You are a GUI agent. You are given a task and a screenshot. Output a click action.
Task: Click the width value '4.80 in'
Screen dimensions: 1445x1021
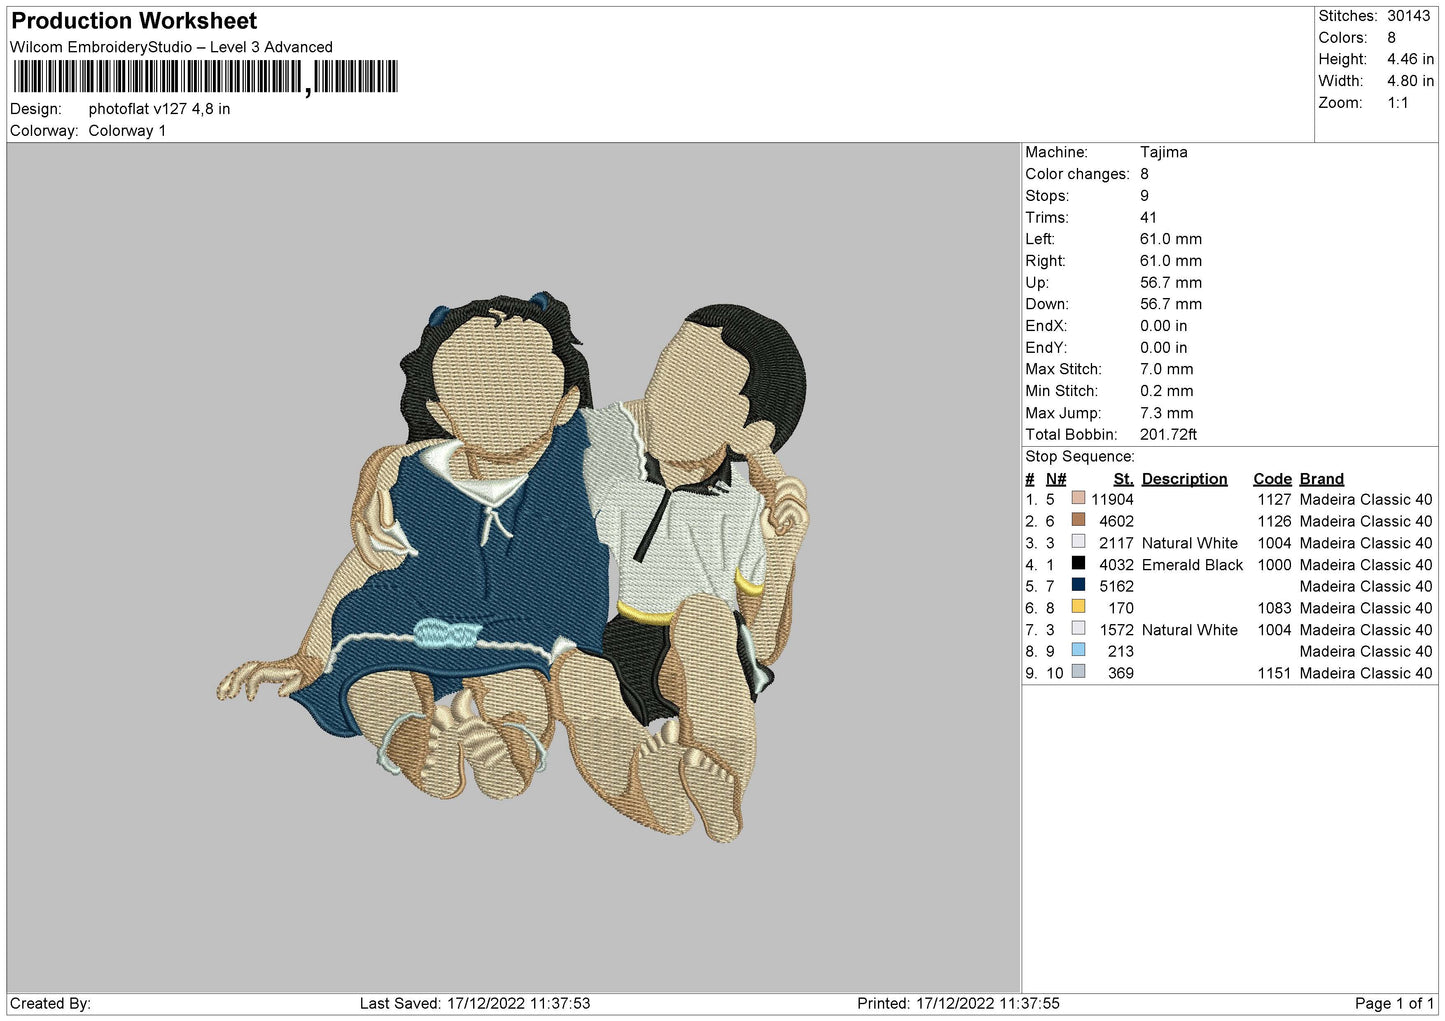[x=1410, y=81]
